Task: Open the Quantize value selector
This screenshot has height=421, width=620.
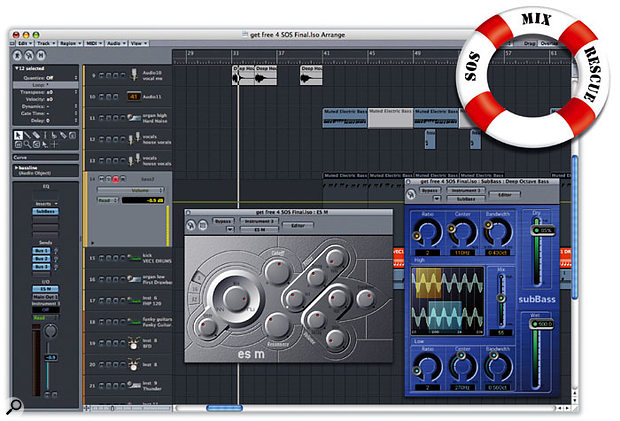Action: point(49,78)
